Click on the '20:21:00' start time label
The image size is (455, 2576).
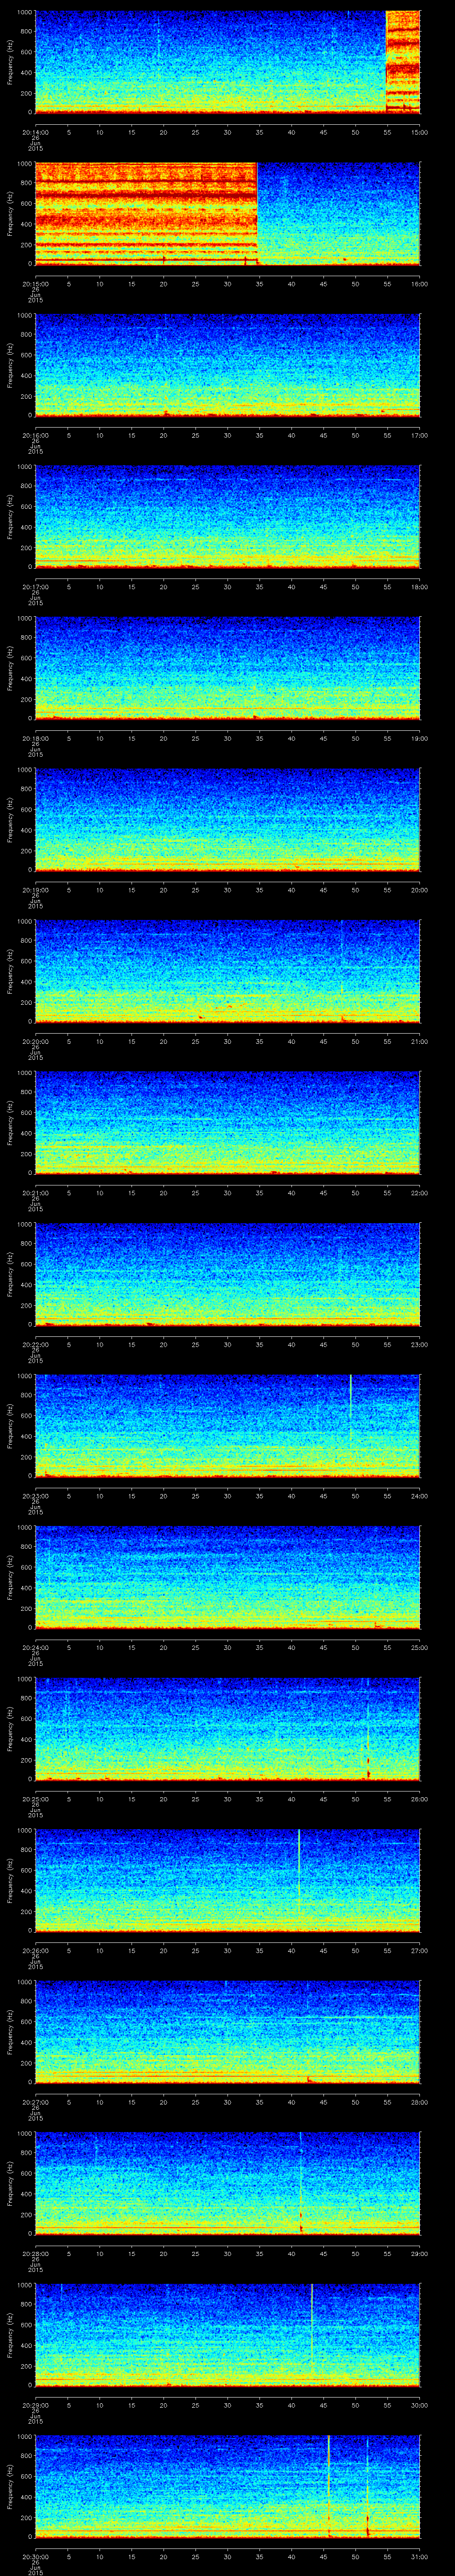[x=36, y=1192]
